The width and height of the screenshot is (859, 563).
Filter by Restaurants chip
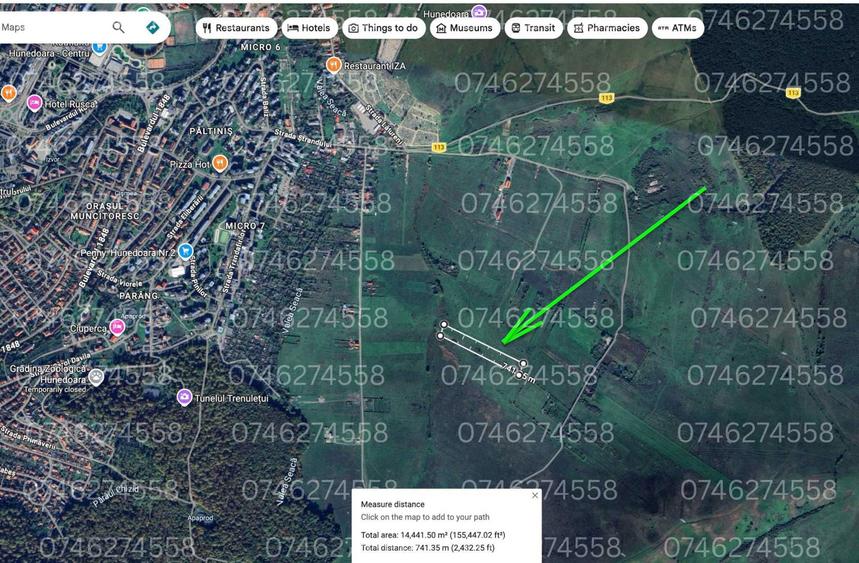pos(236,28)
